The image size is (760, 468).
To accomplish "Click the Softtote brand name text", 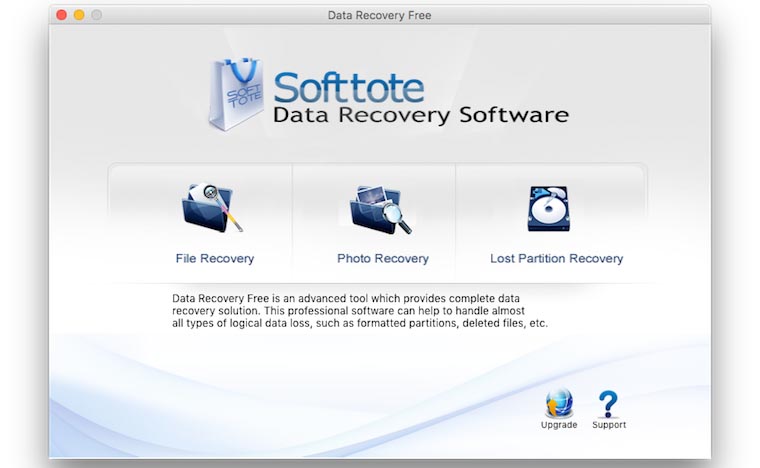I will pos(348,88).
